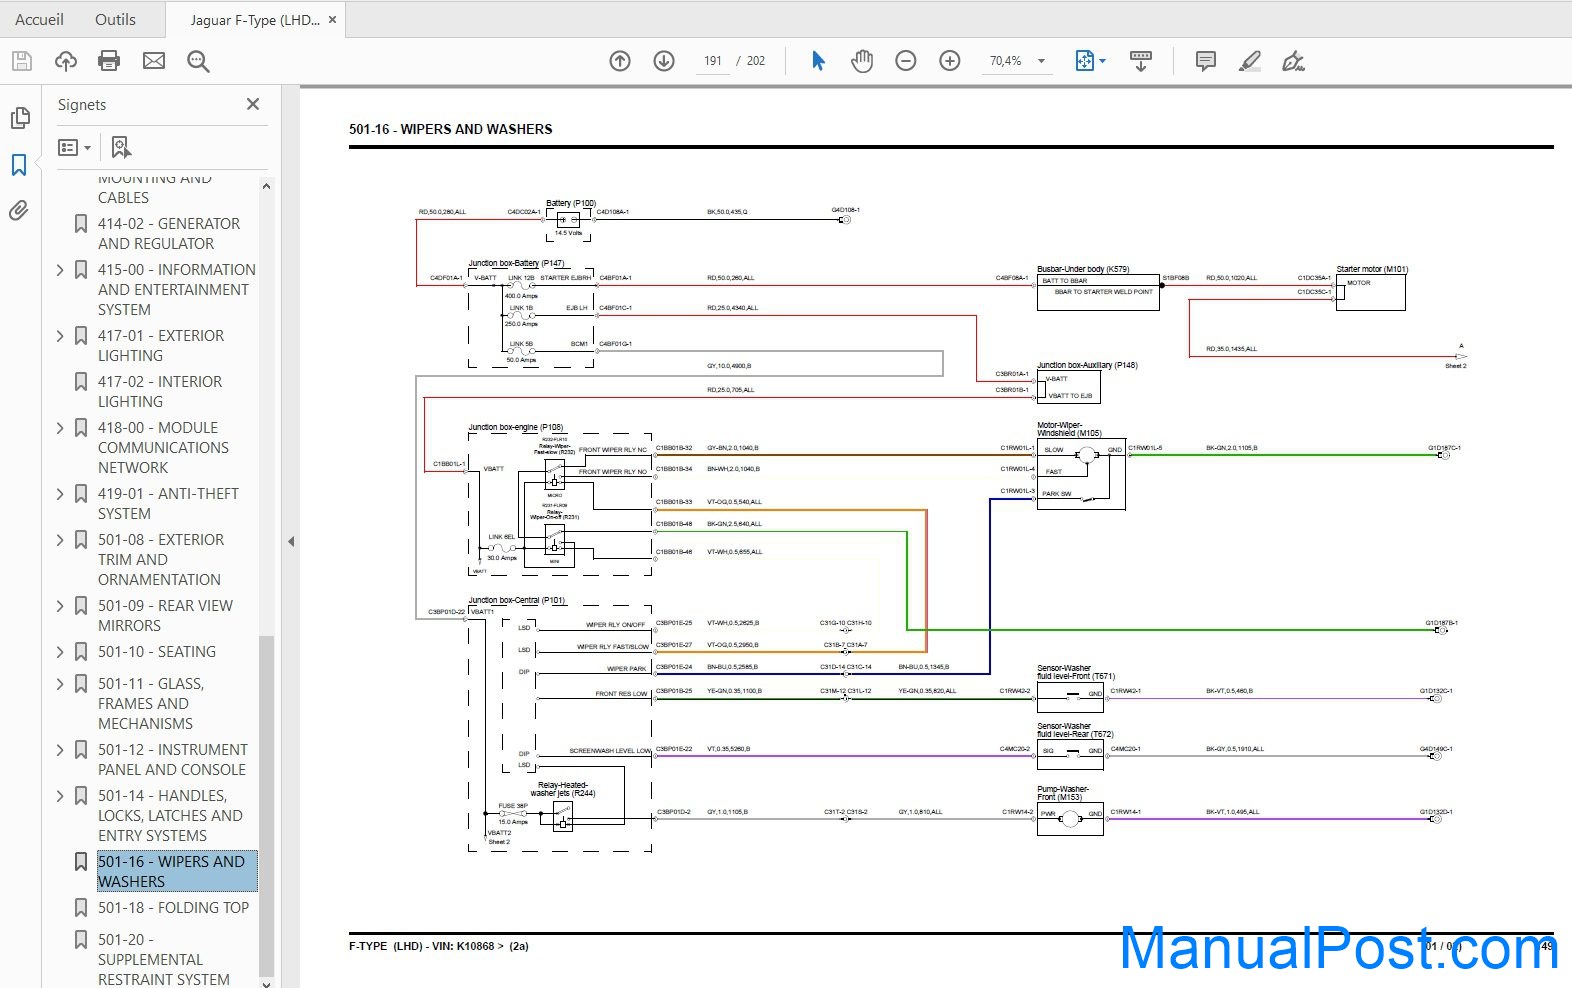The image size is (1572, 988).
Task: Click the Save file icon
Action: pyautogui.click(x=21, y=62)
